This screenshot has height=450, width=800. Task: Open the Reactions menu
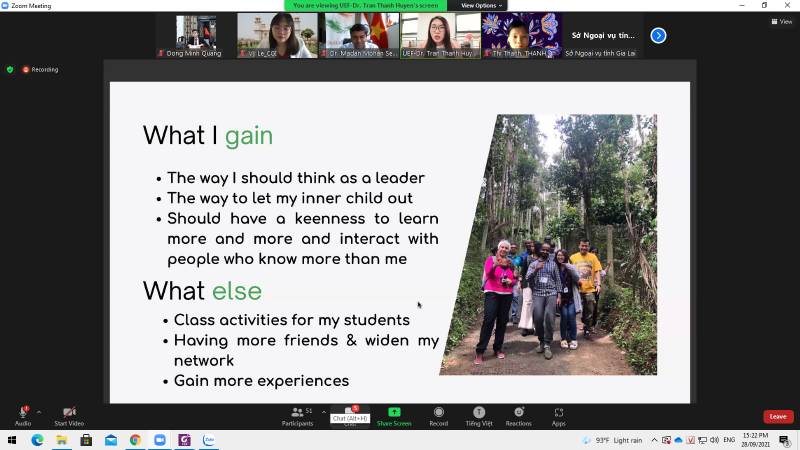click(518, 413)
